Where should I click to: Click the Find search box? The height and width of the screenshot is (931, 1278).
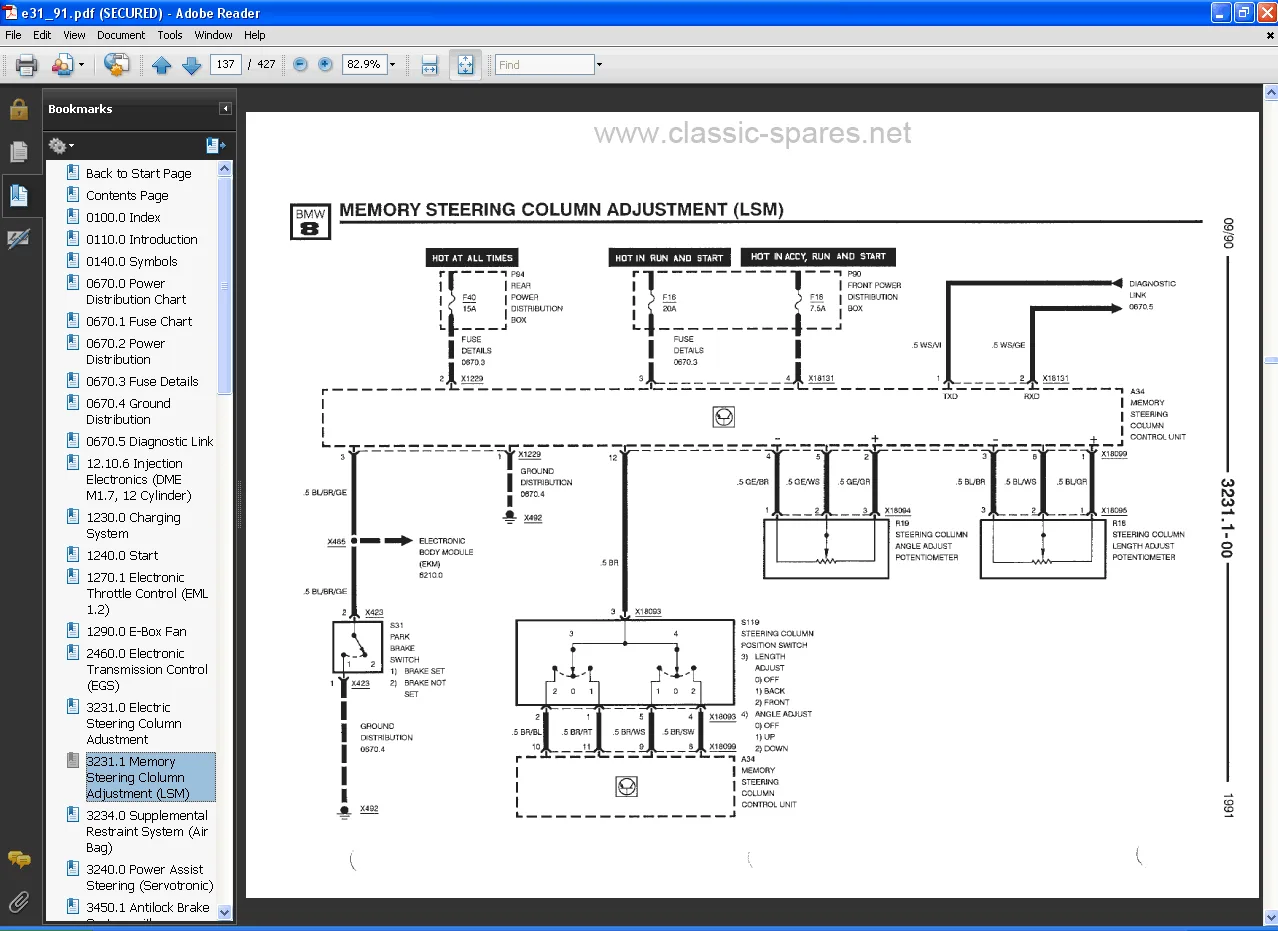[544, 65]
